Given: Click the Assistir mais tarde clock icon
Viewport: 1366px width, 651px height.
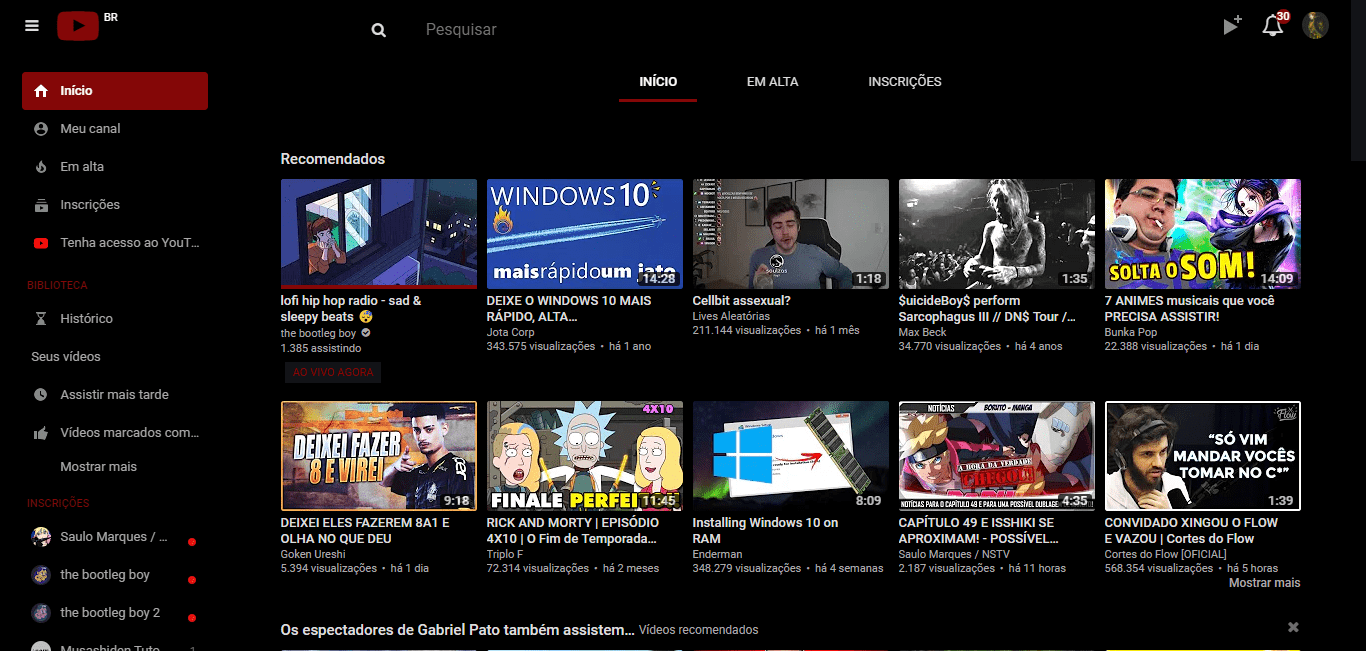Looking at the screenshot, I should [x=41, y=395].
